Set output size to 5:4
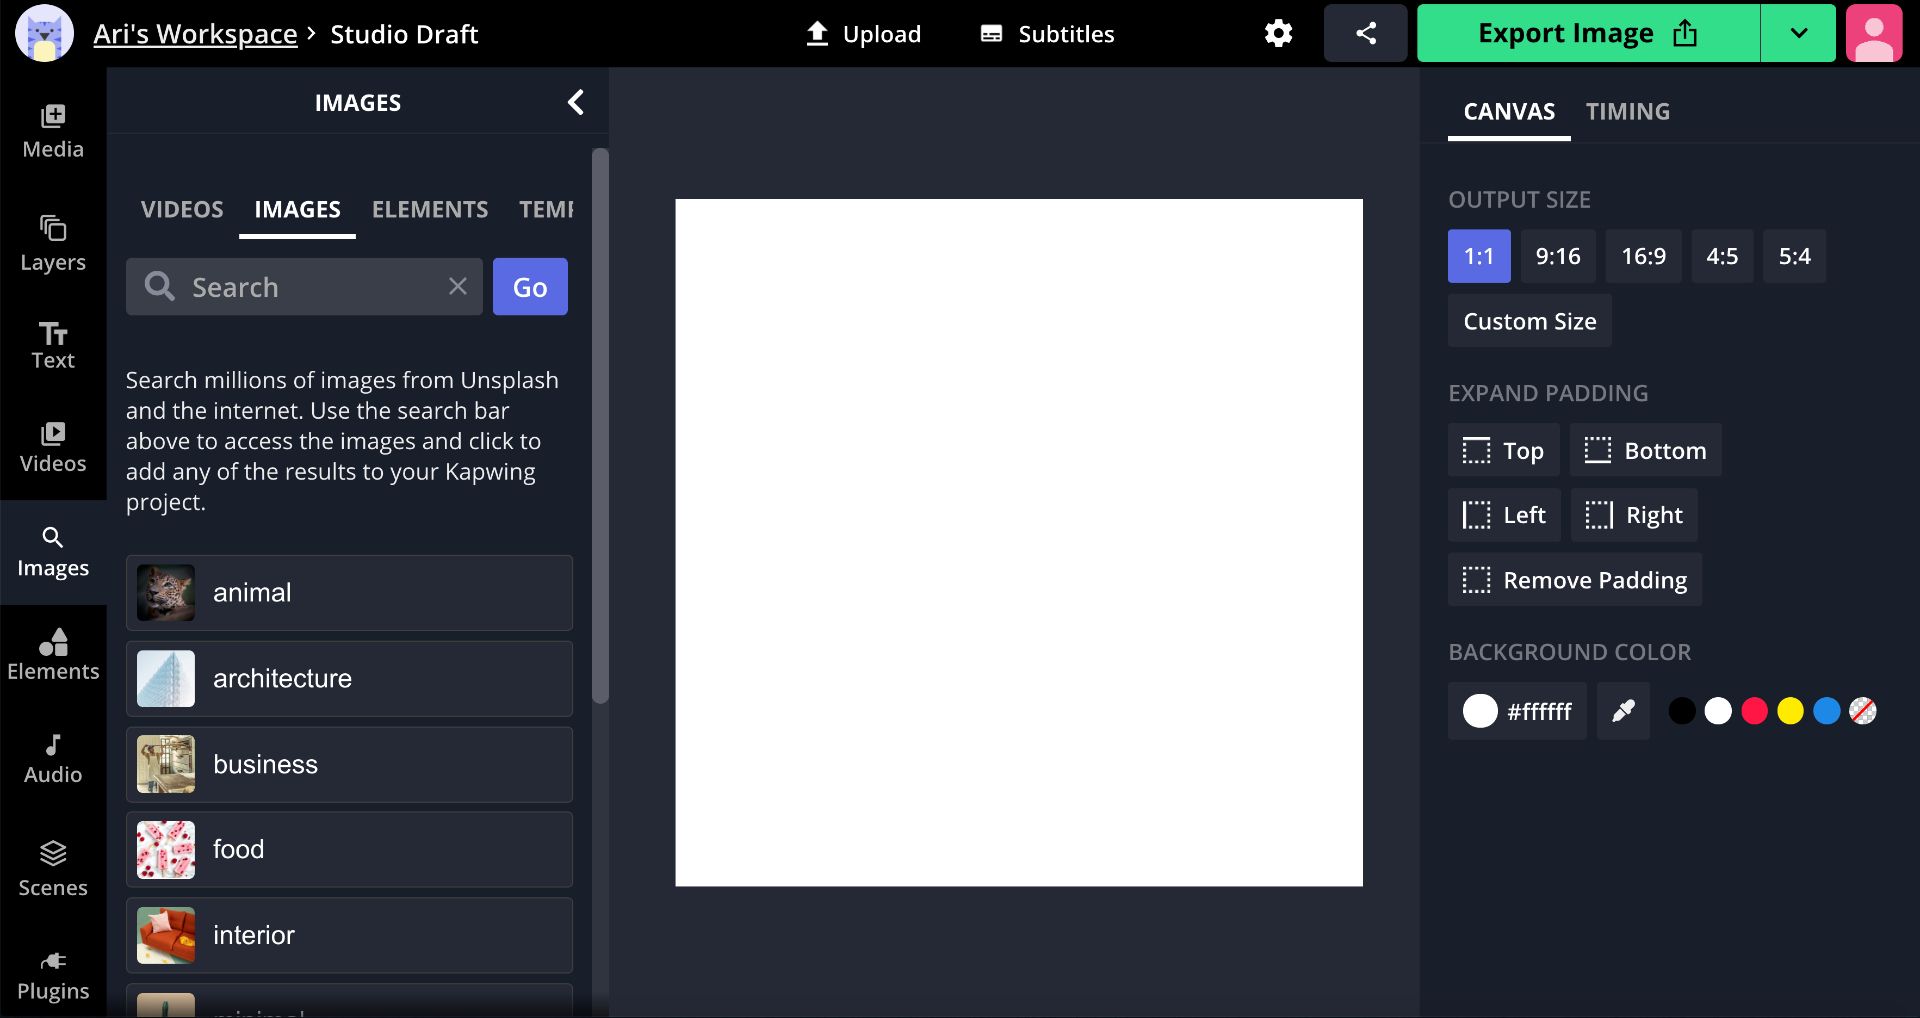1920x1018 pixels. [1795, 256]
